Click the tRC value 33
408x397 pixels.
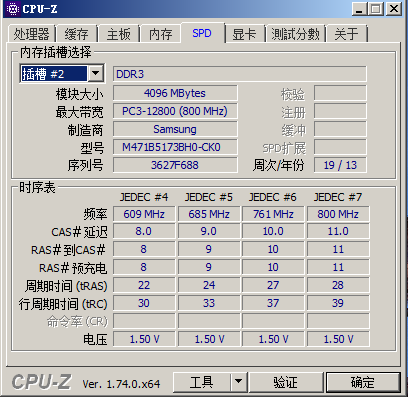[209, 303]
